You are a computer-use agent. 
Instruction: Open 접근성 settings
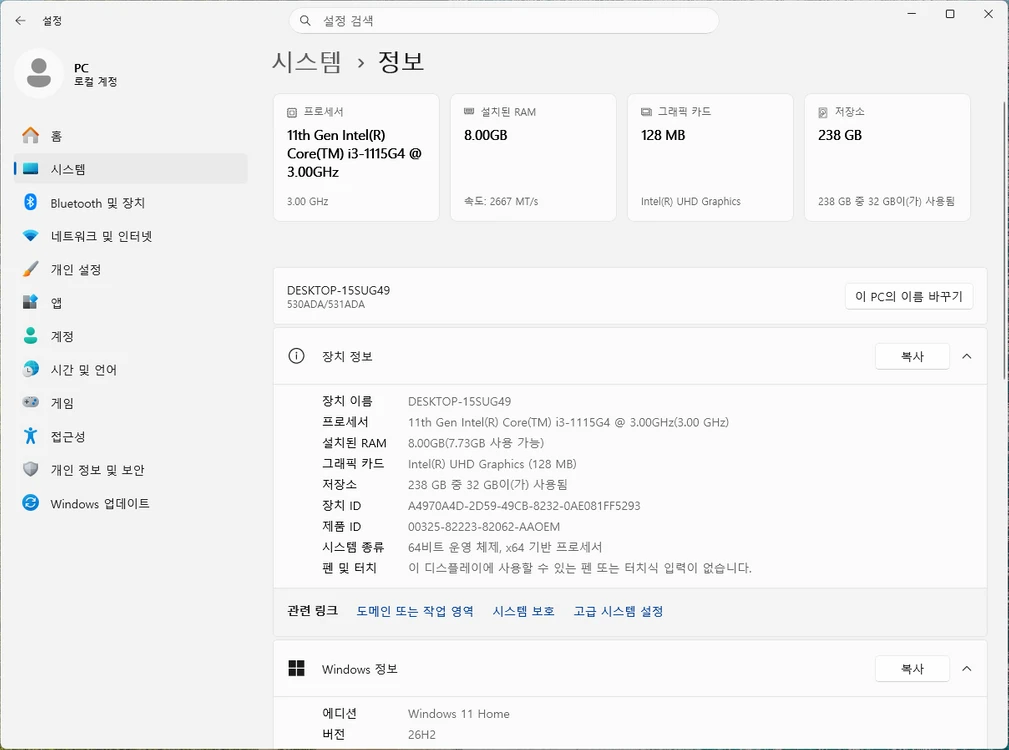[x=131, y=436]
